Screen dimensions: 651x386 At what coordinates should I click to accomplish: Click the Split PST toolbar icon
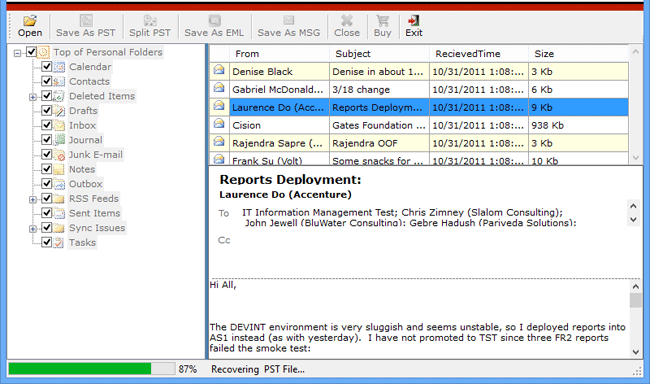150,20
